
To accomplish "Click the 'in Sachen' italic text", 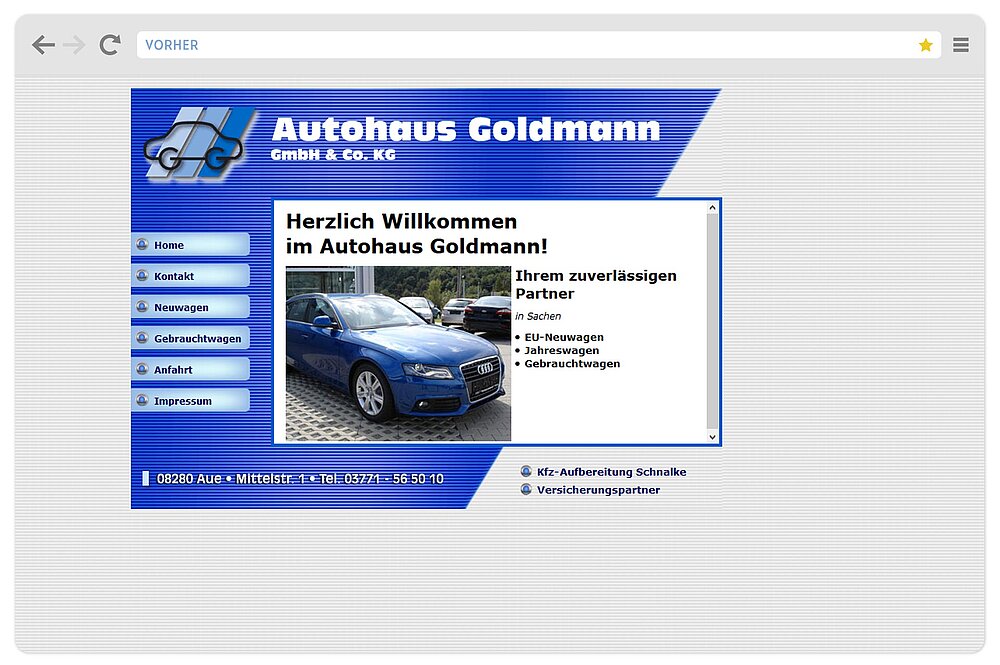I will pos(538,316).
